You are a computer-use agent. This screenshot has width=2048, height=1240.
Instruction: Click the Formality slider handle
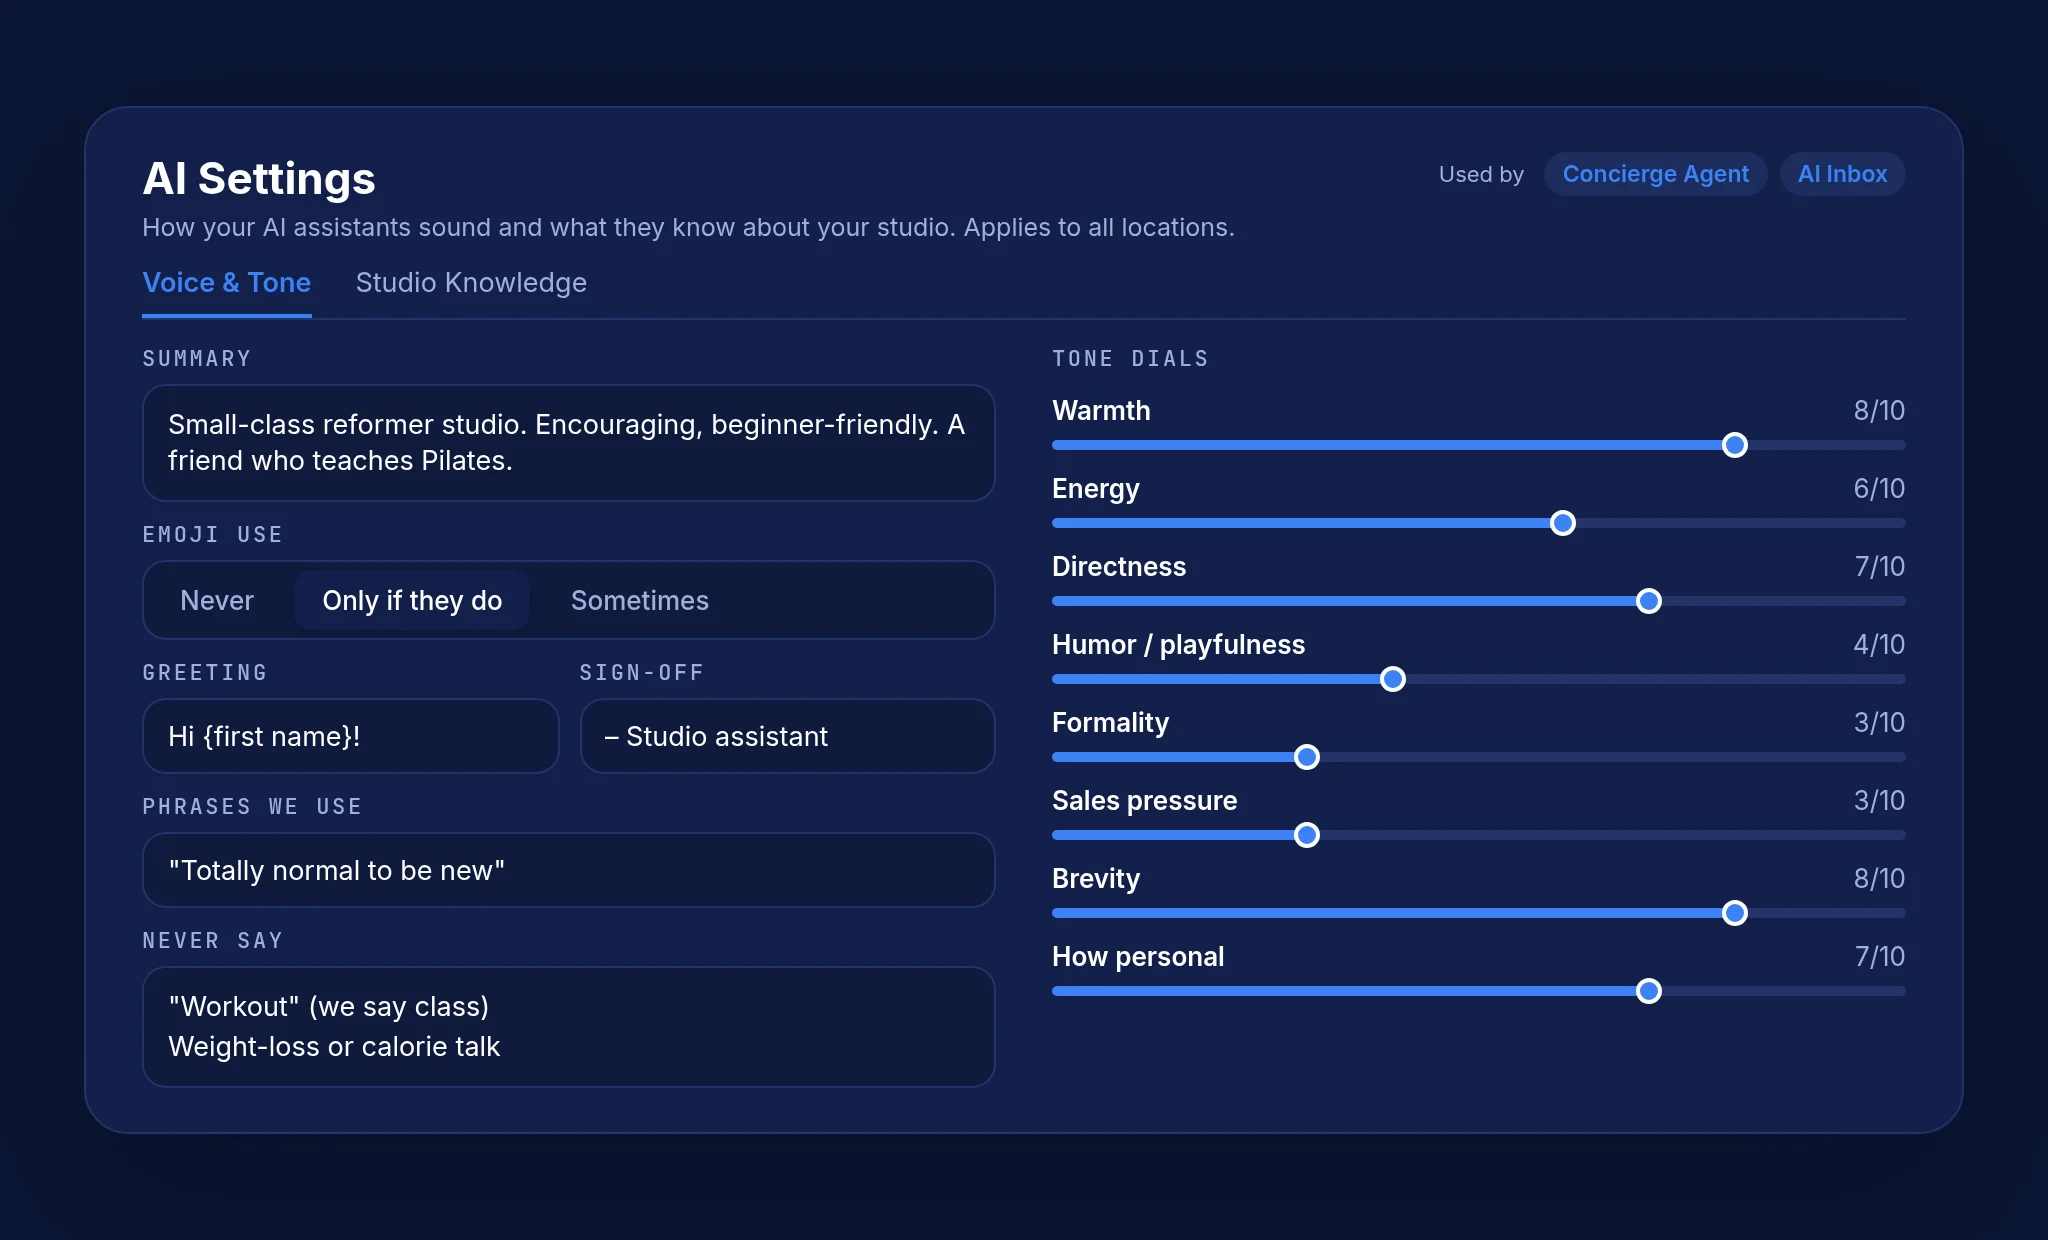tap(1307, 757)
